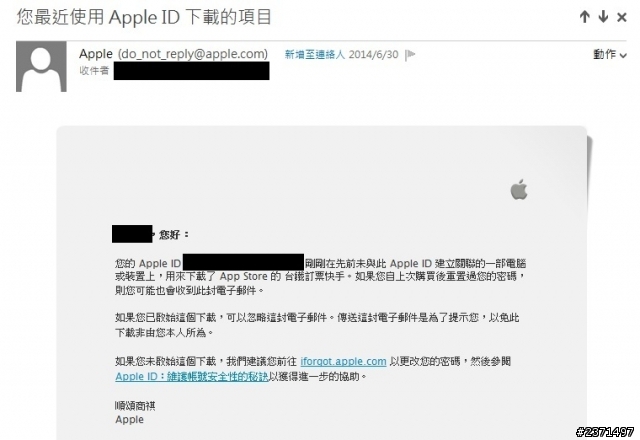Click the sender address do_not_reply@apple.com
The height and width of the screenshot is (440, 640).
(x=193, y=54)
